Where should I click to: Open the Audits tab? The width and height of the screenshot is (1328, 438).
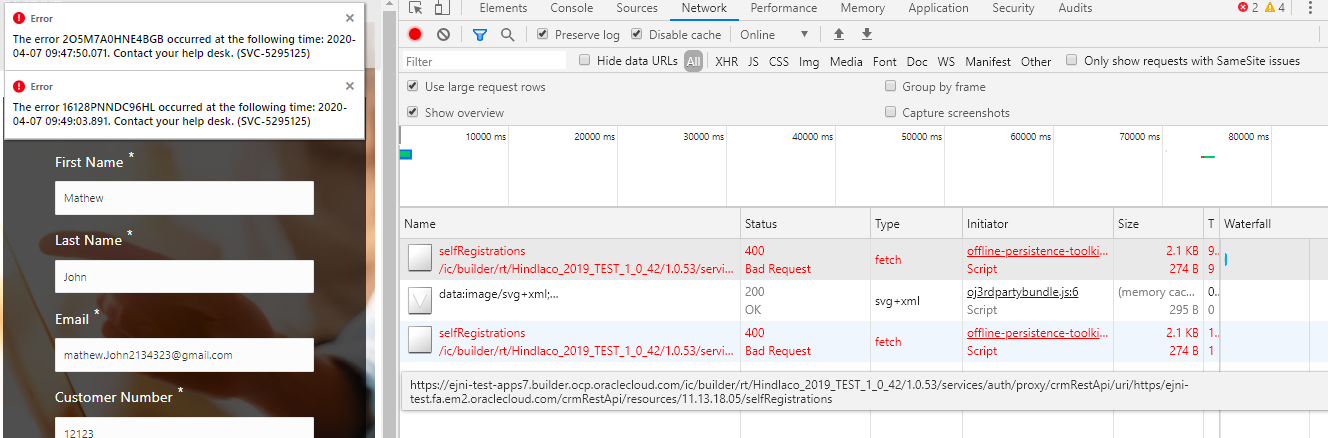pyautogui.click(x=1075, y=8)
